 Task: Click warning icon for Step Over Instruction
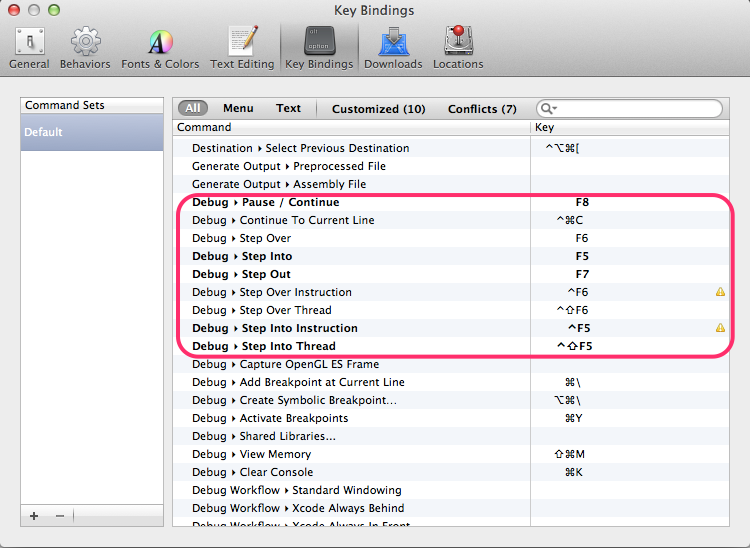tap(720, 292)
